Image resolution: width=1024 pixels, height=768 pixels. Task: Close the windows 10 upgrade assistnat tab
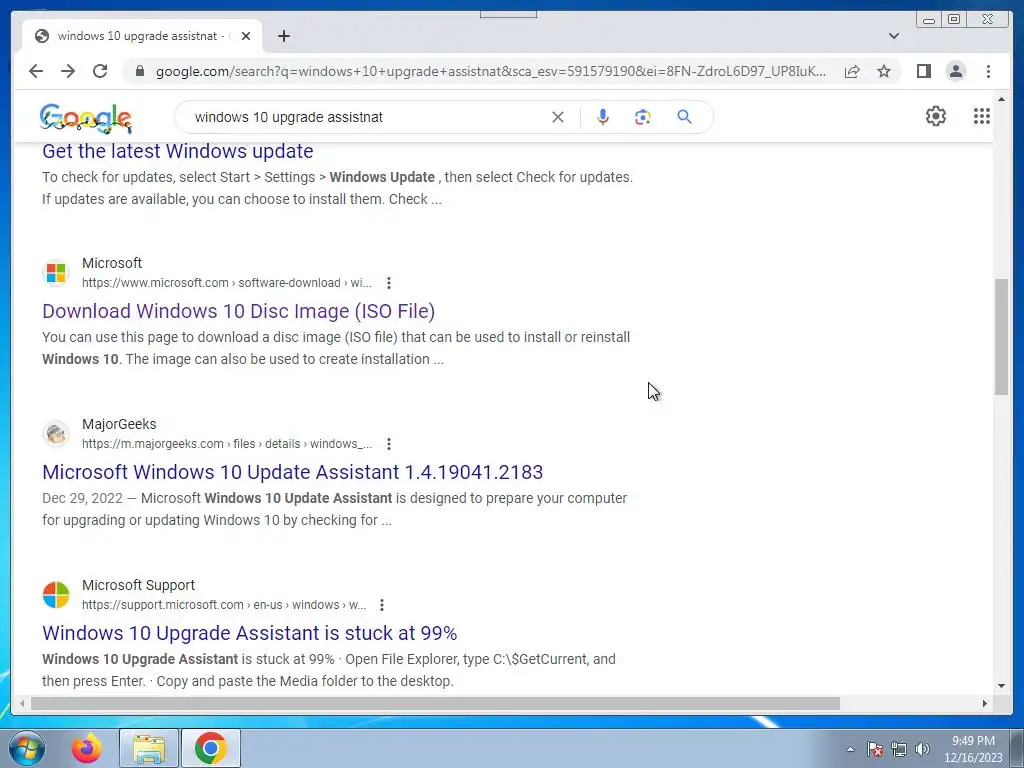[246, 36]
